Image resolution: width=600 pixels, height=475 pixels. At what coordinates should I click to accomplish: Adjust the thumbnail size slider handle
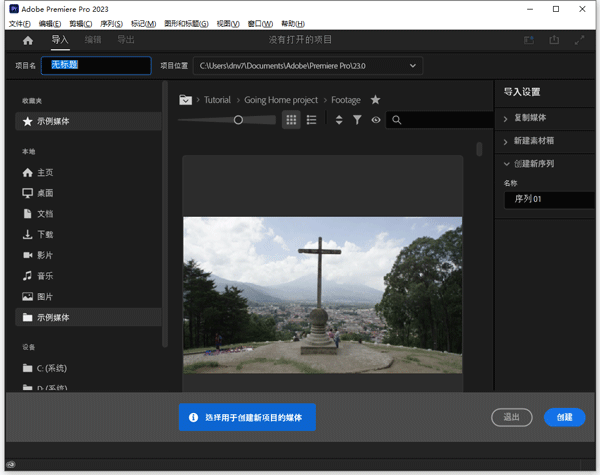pyautogui.click(x=238, y=119)
